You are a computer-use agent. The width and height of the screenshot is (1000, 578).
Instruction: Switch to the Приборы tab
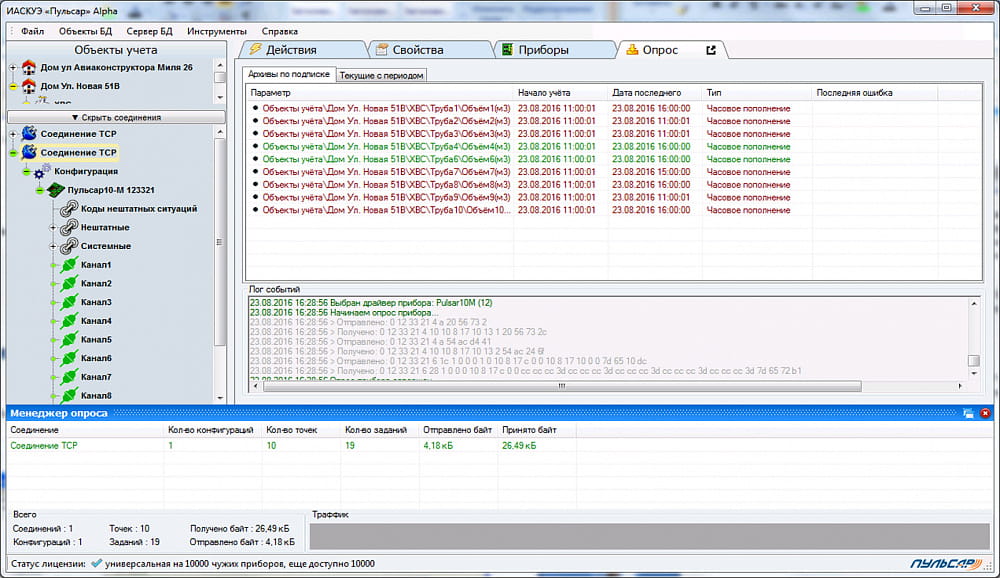pos(543,50)
